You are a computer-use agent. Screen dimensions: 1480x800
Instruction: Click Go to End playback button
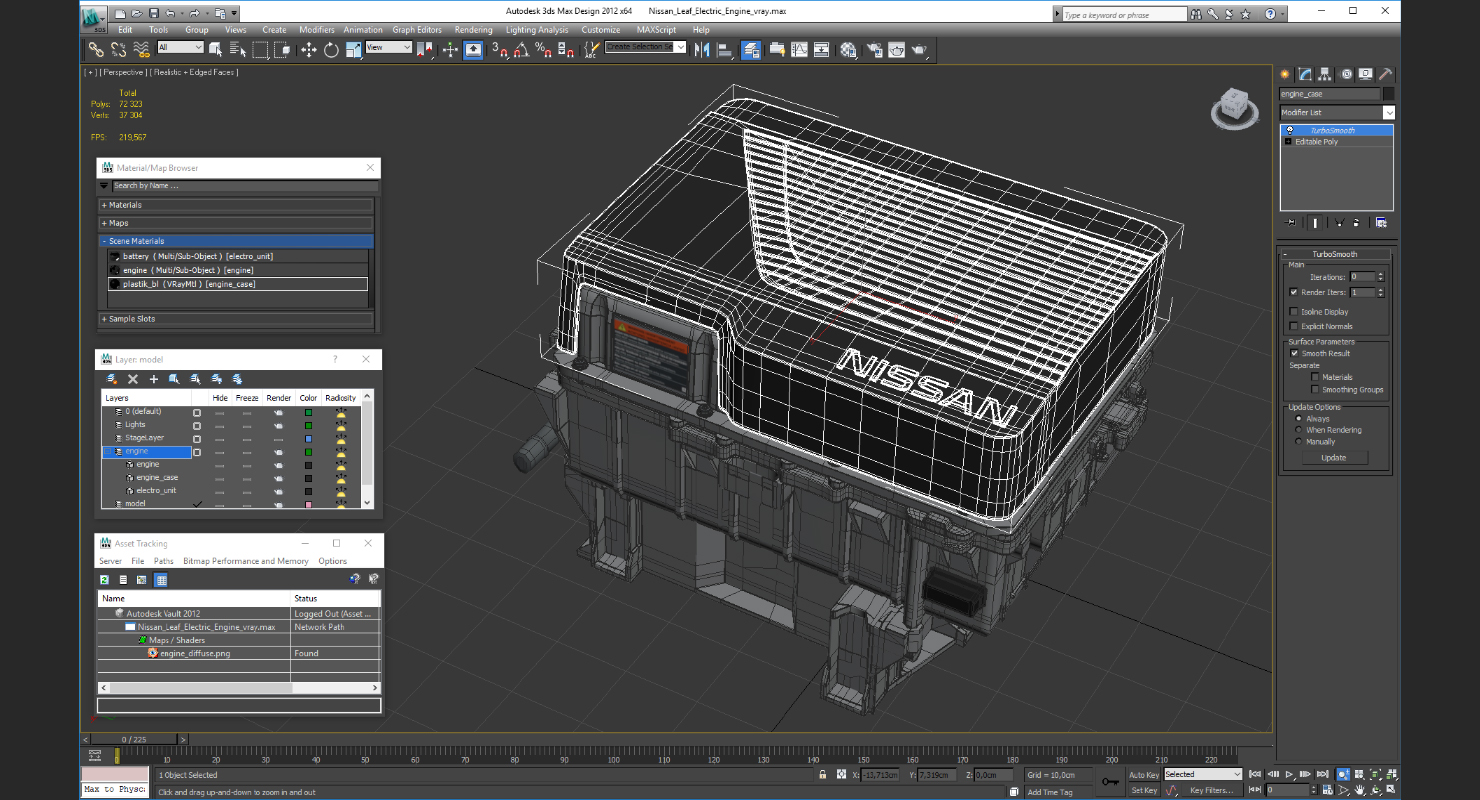1322,774
